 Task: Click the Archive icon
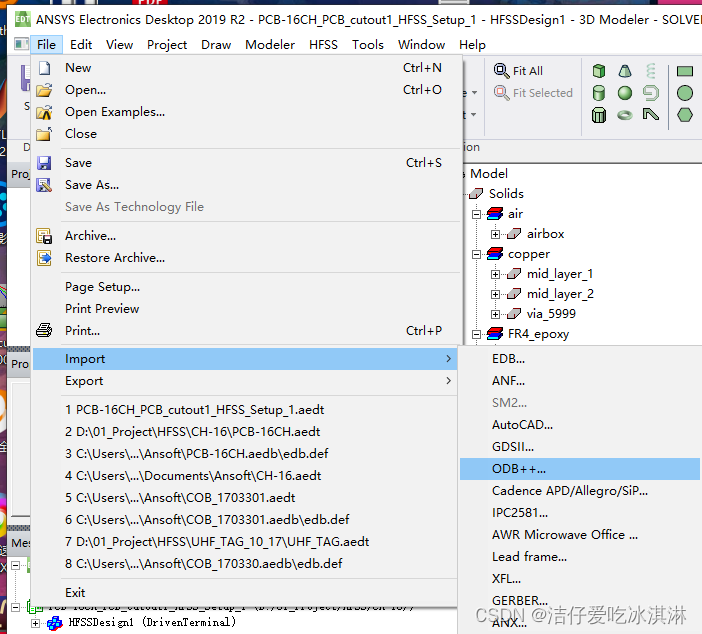click(44, 236)
